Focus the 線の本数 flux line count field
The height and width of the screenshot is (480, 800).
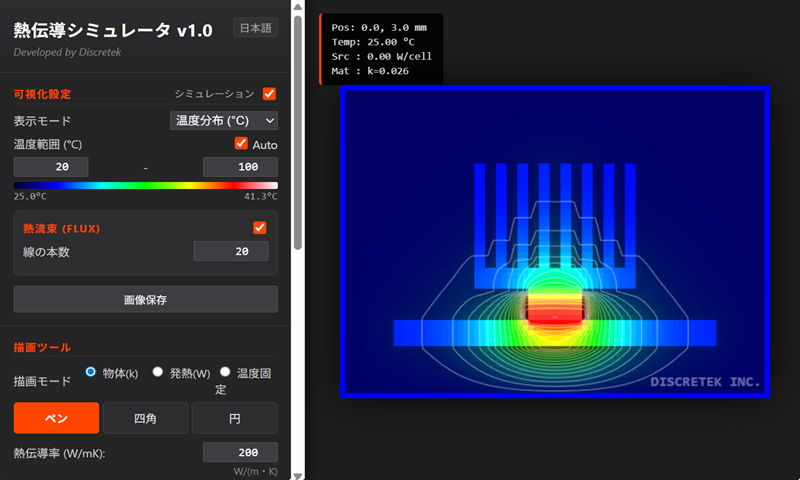(235, 252)
